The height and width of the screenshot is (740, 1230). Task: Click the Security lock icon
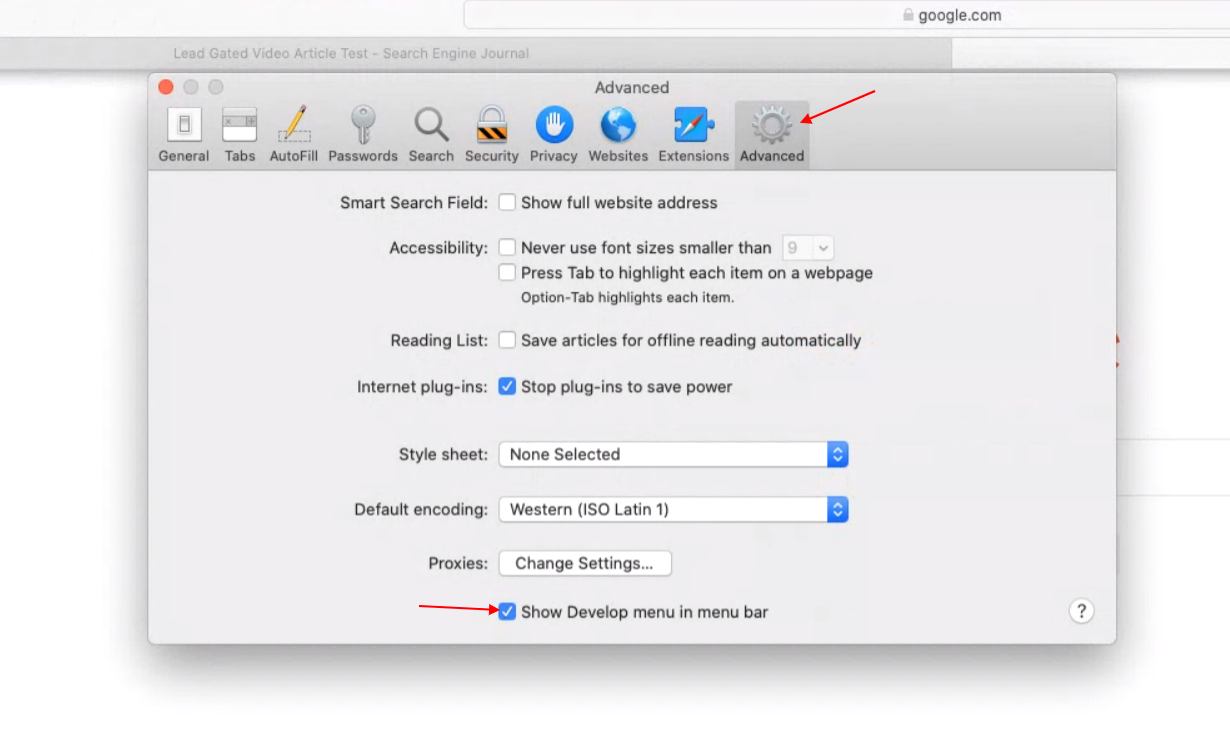(492, 130)
